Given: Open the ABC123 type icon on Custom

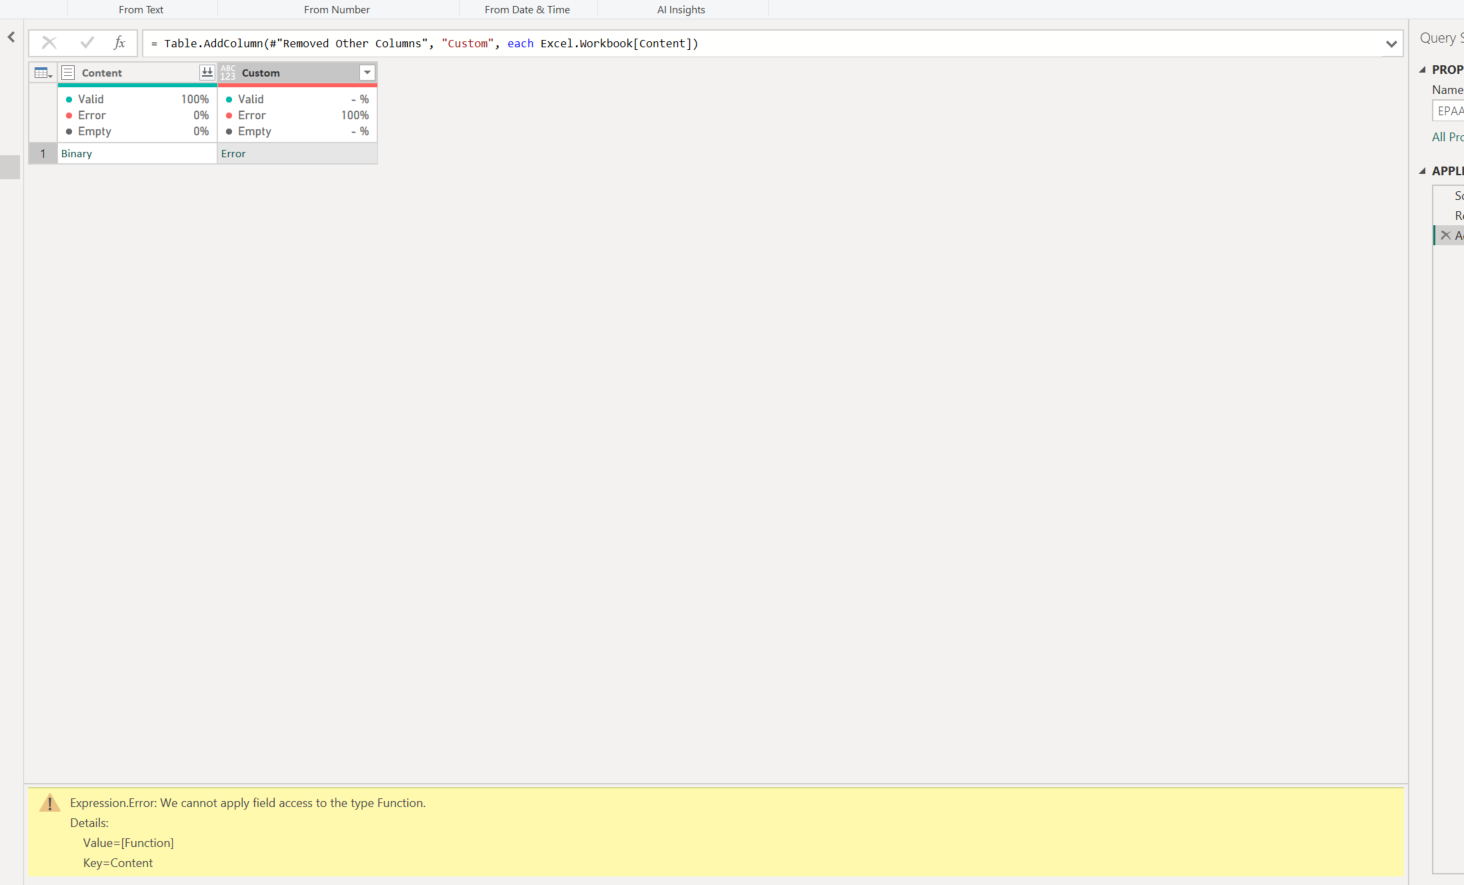Looking at the screenshot, I should pos(228,73).
